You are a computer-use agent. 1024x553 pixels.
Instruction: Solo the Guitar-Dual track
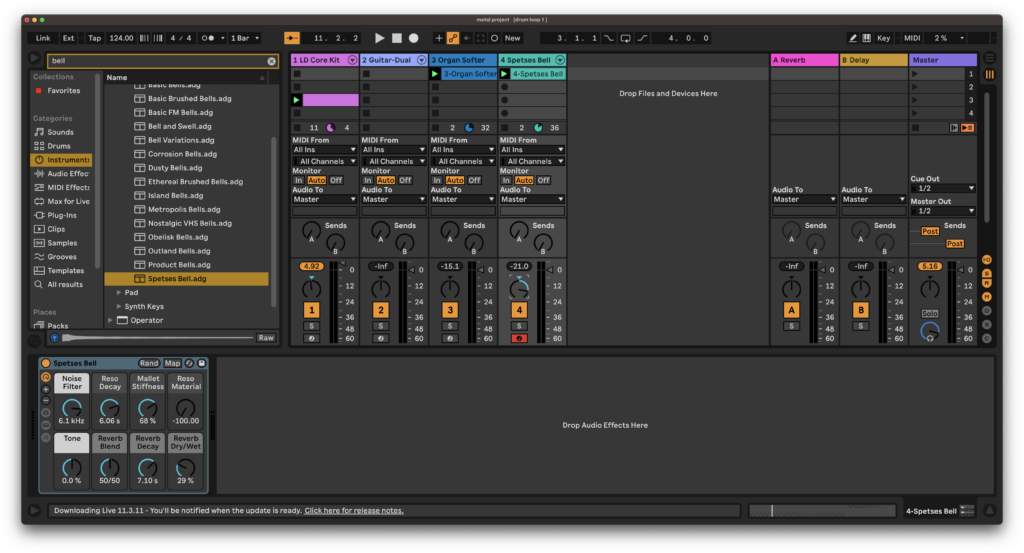(381, 326)
